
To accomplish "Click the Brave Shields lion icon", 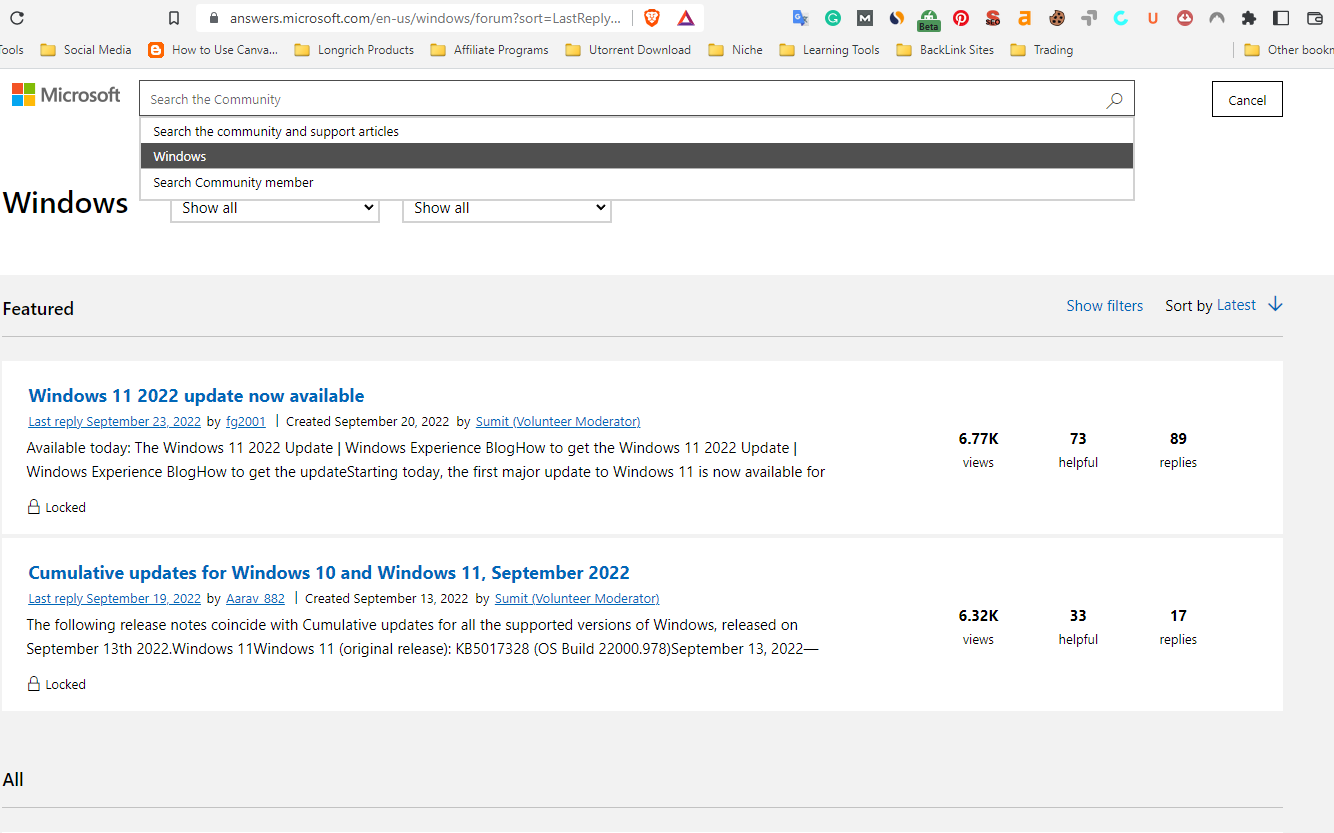I will [x=652, y=18].
